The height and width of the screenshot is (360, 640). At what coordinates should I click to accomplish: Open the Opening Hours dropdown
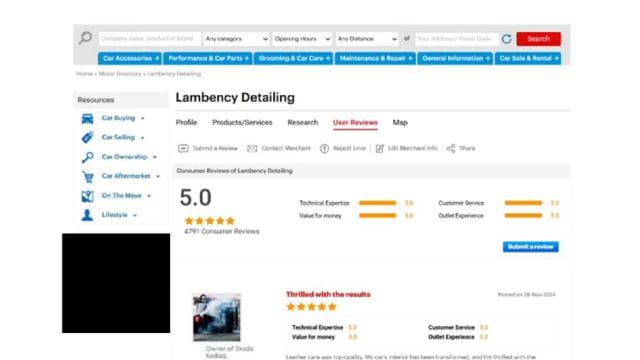click(x=302, y=39)
